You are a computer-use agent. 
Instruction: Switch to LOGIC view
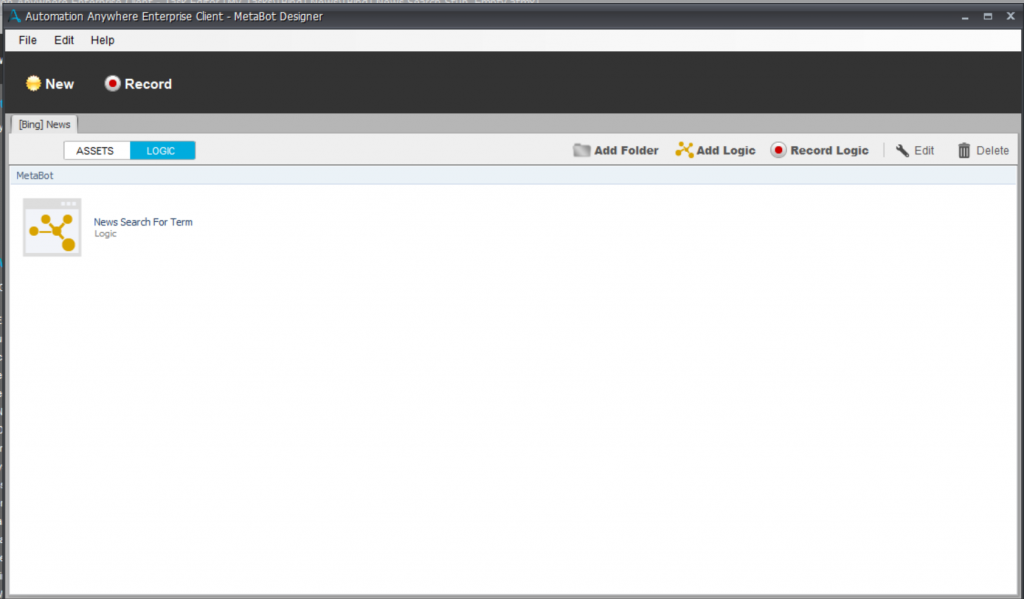[x=162, y=151]
